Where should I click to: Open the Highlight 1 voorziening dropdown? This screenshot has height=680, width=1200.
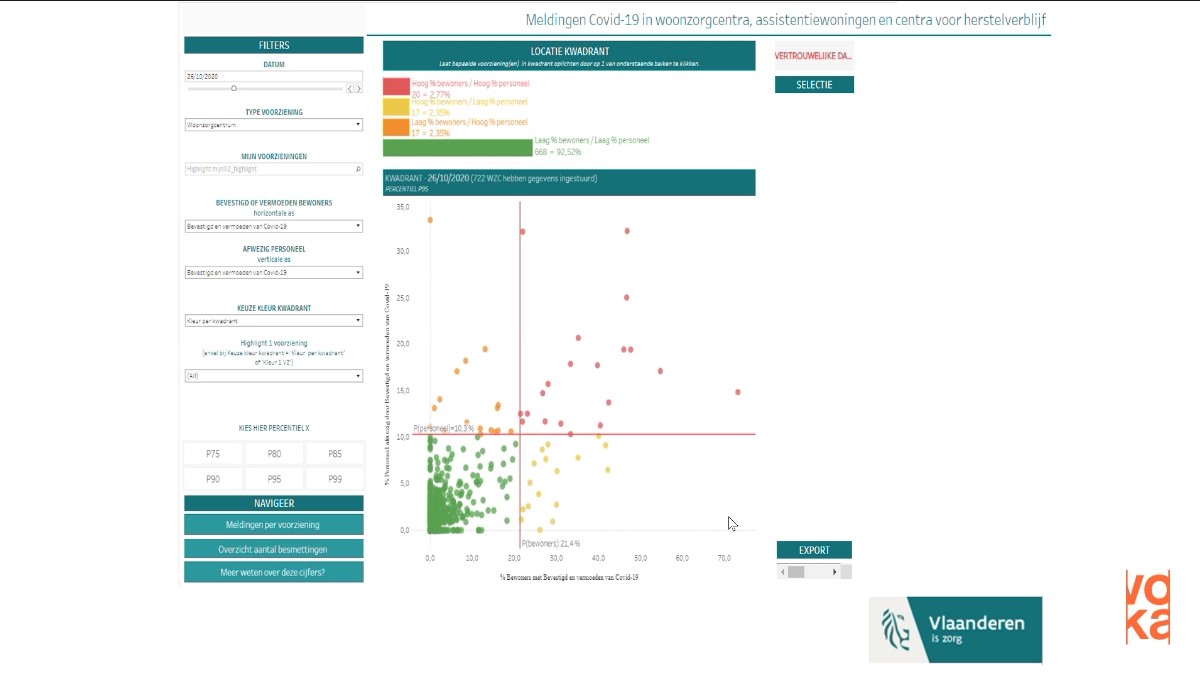point(273,376)
